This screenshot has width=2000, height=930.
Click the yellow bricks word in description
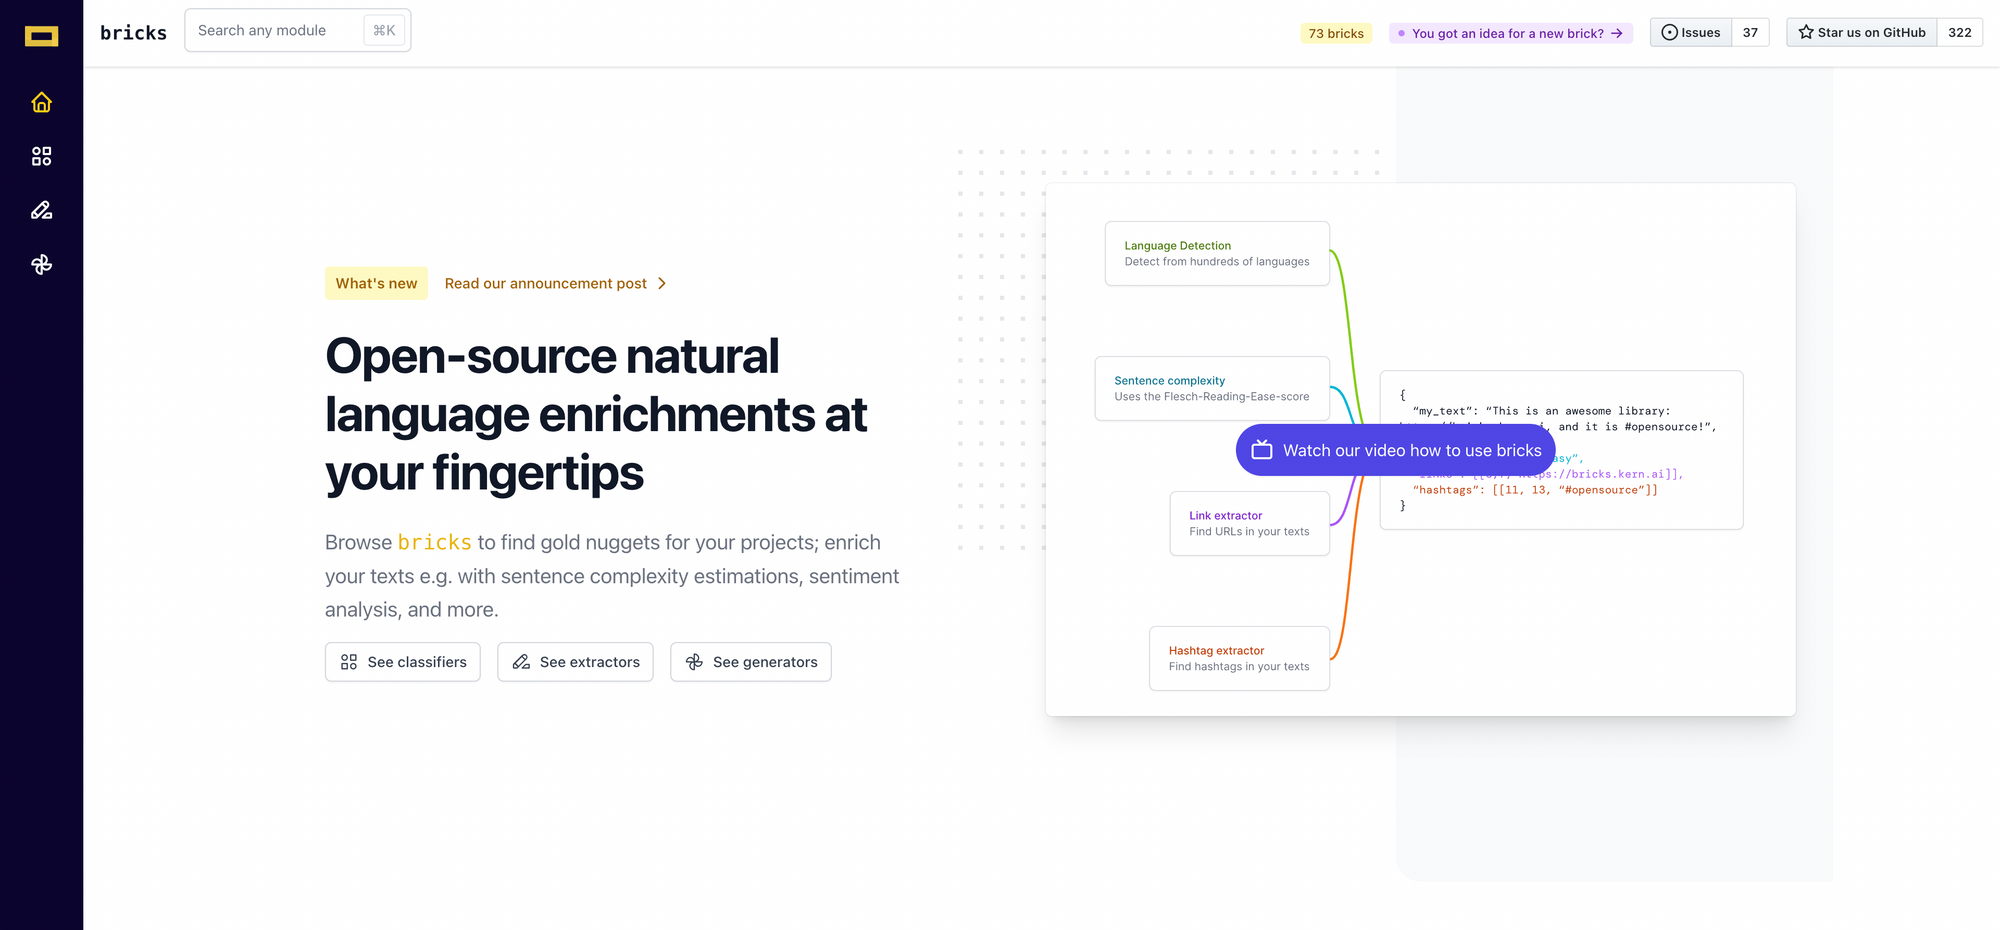tap(435, 542)
